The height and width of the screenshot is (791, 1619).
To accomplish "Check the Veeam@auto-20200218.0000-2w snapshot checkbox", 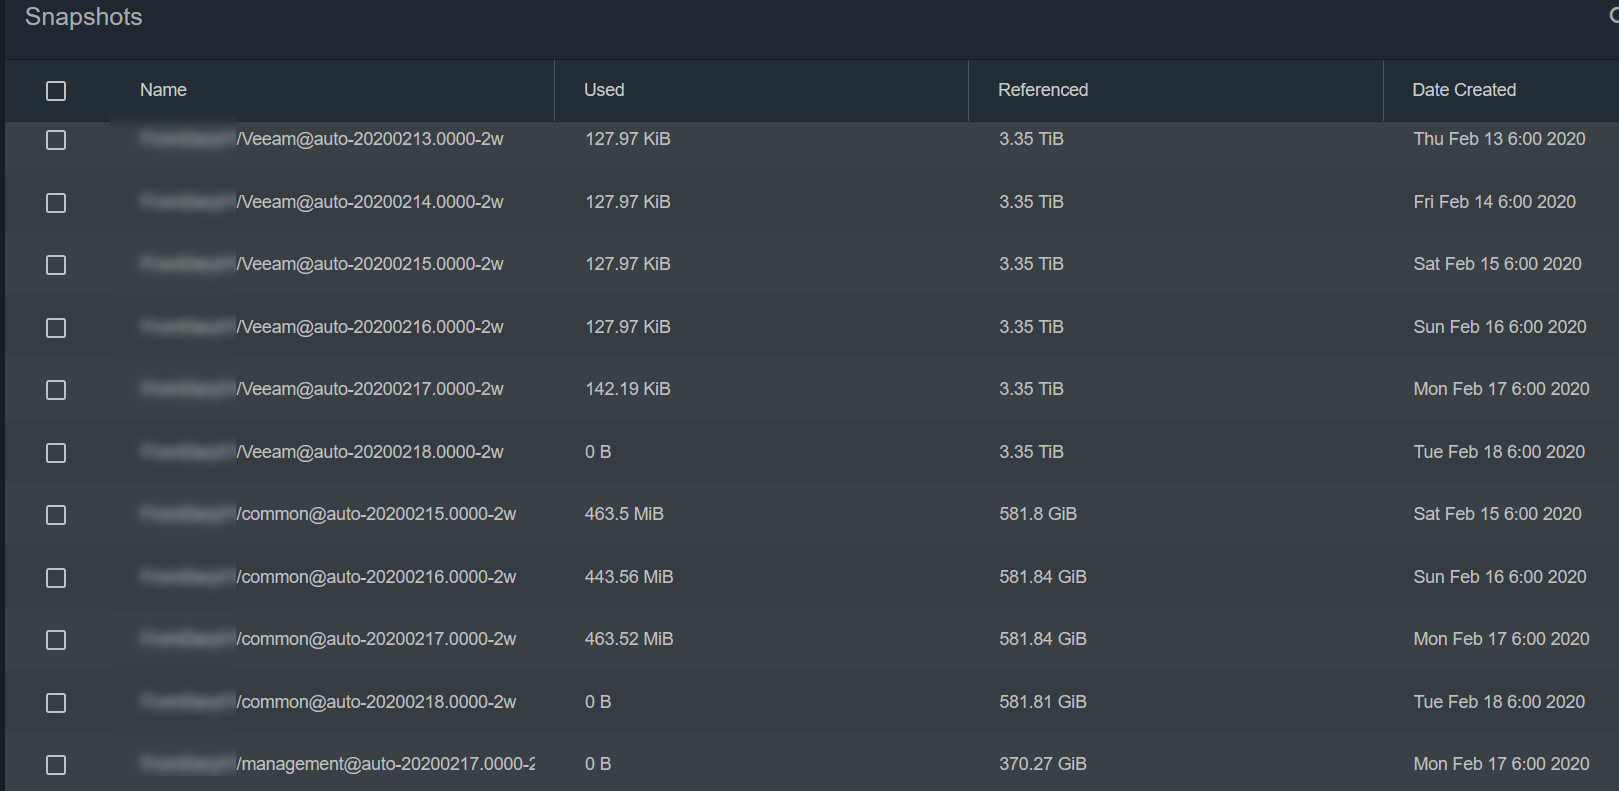I will pos(56,453).
